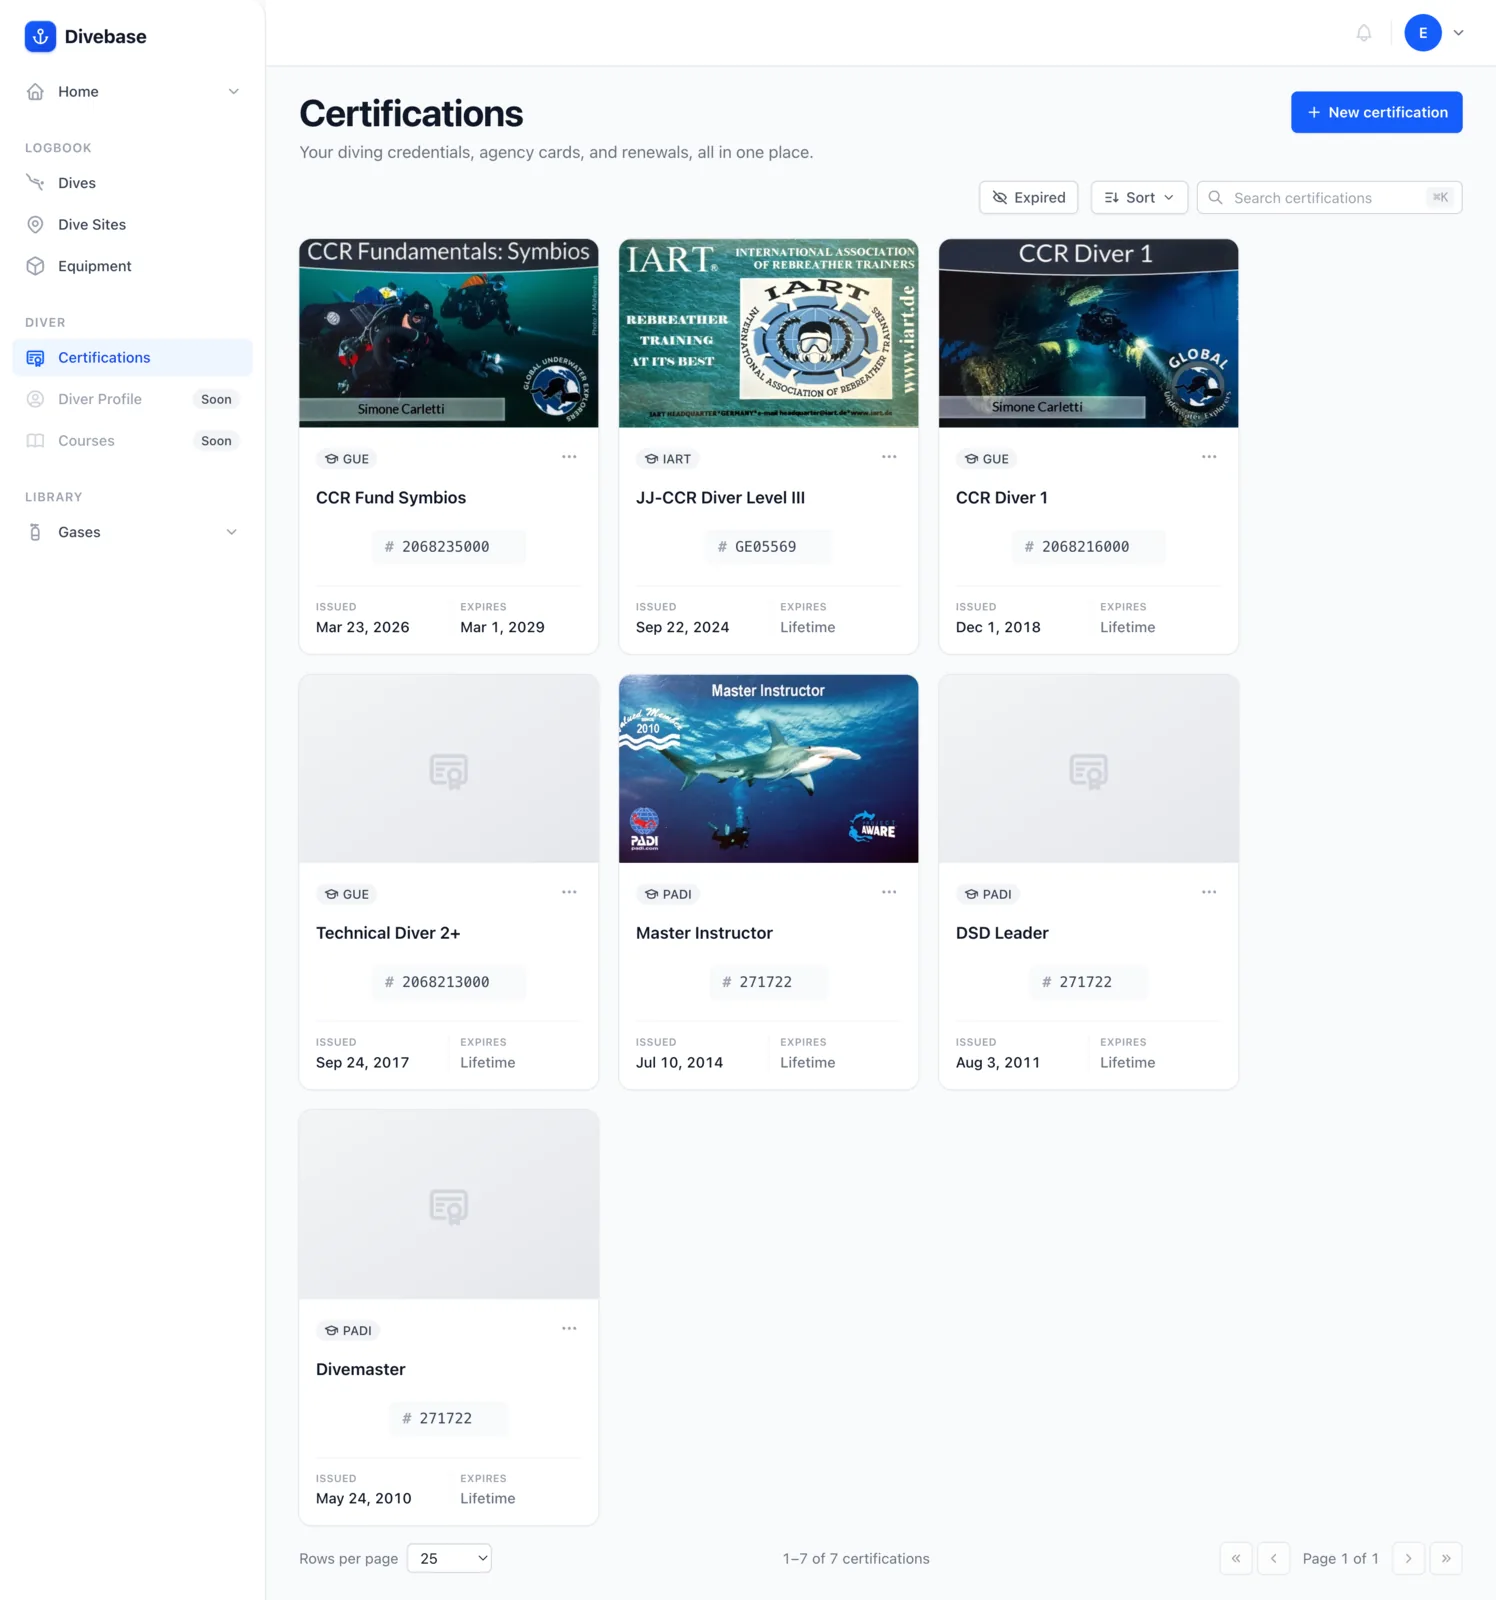Click the Divemaster title
The height and width of the screenshot is (1600, 1496).
[361, 1369]
